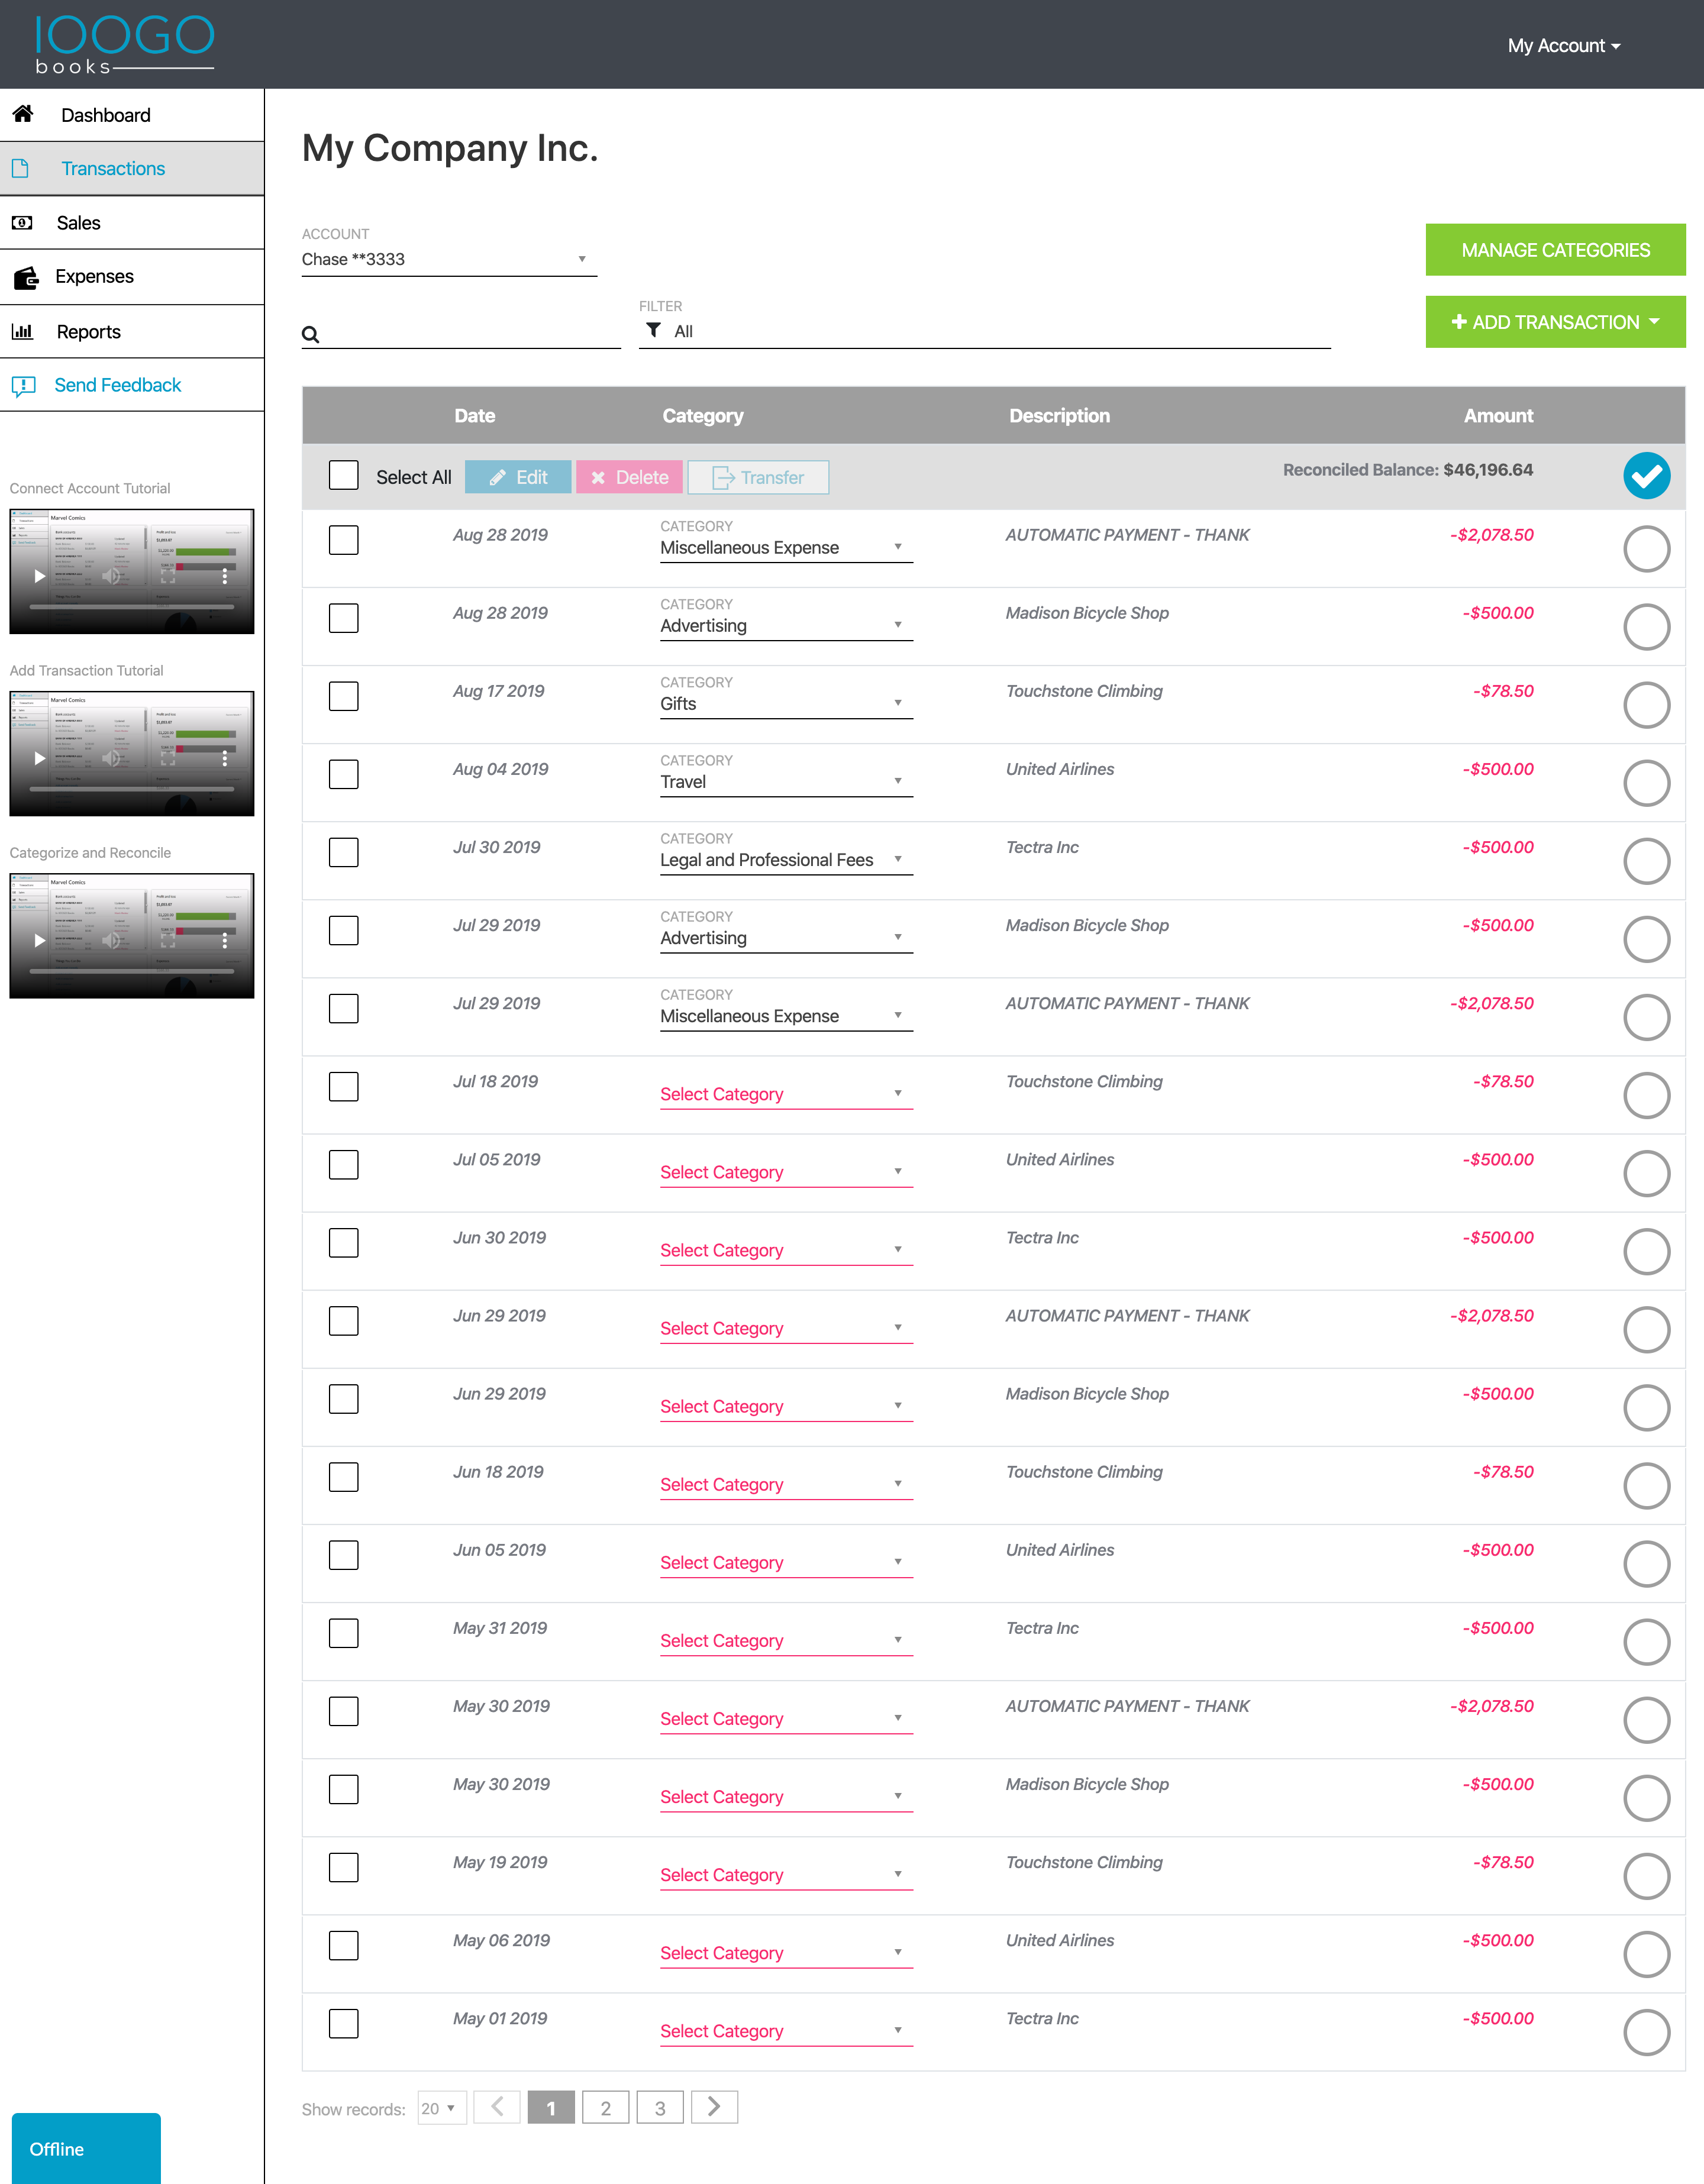Viewport: 1704px width, 2184px height.
Task: Click the Send Feedback speech bubble icon
Action: point(23,386)
